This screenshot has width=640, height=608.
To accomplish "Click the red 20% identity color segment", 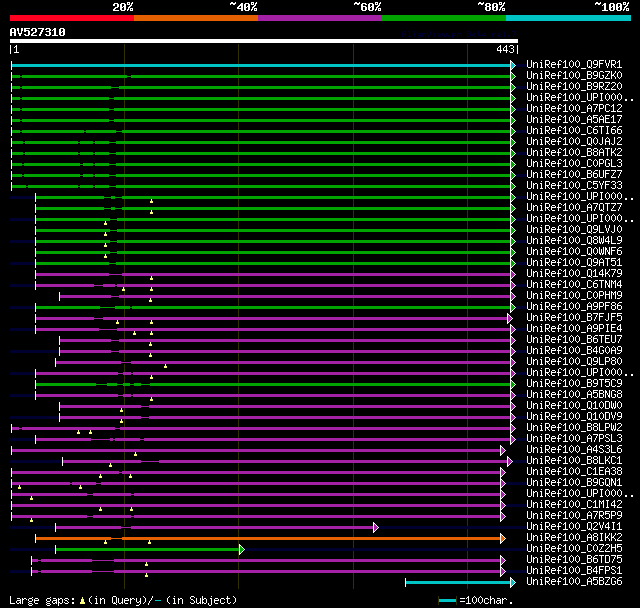I will click(x=72, y=18).
